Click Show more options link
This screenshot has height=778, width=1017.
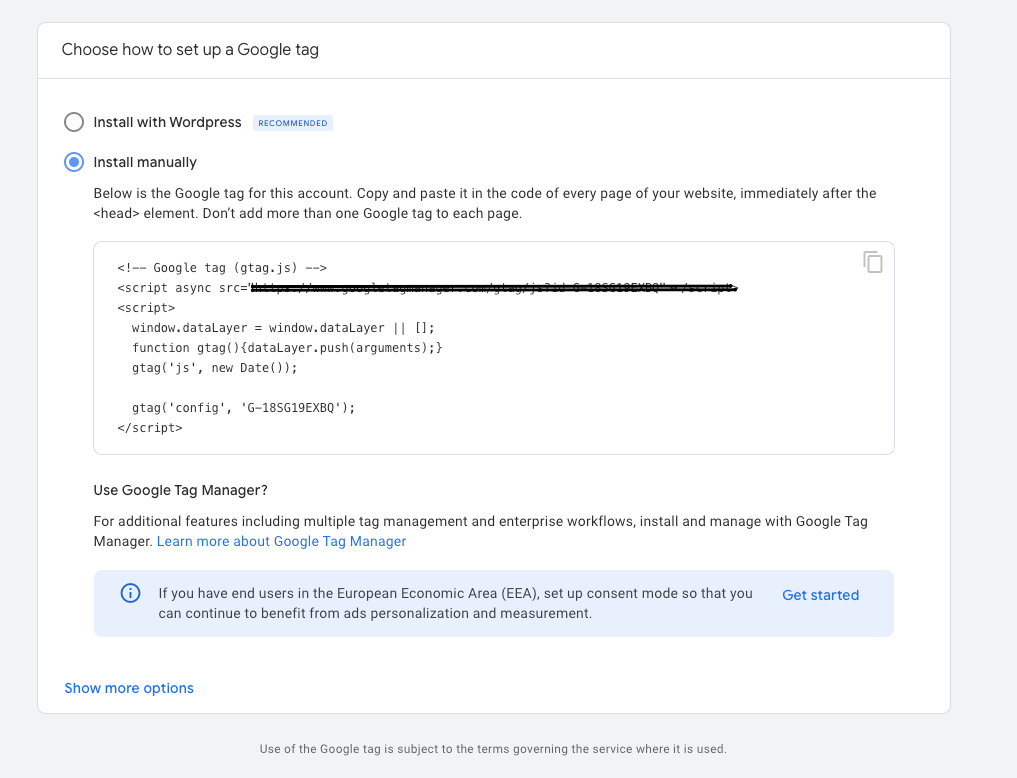pyautogui.click(x=129, y=688)
